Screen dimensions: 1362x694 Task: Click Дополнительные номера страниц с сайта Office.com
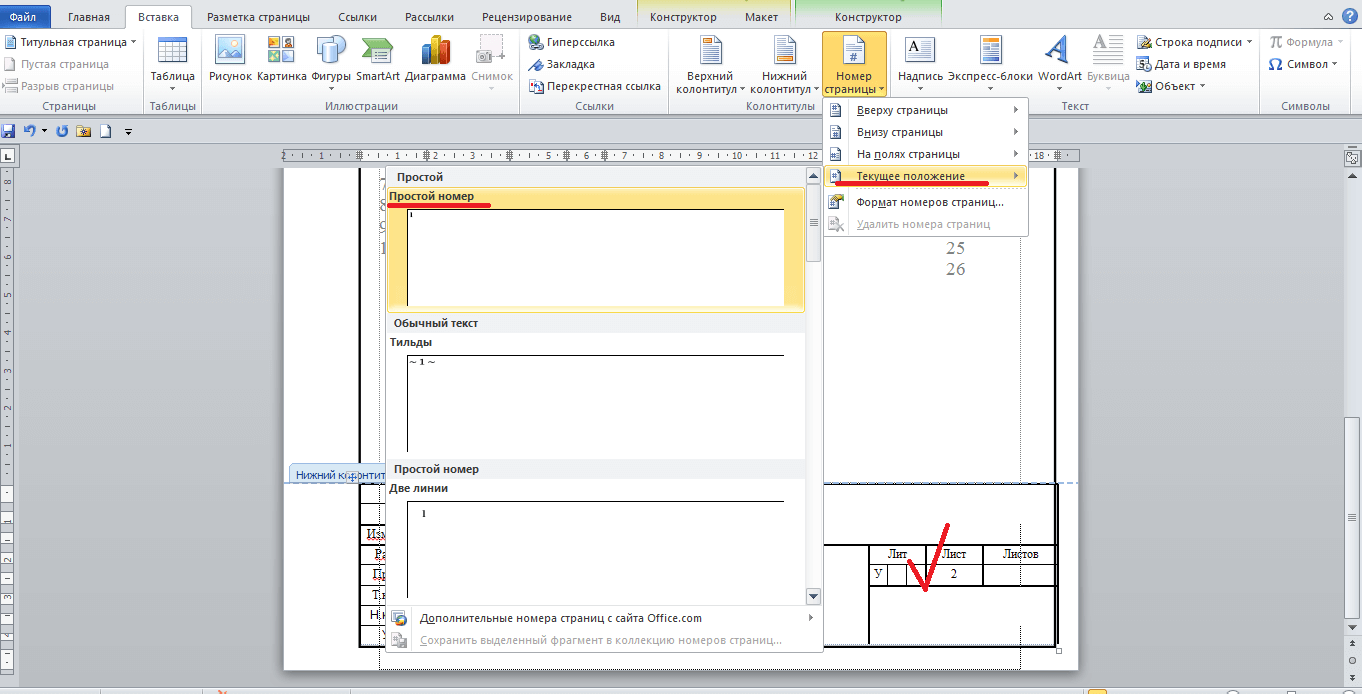click(560, 618)
